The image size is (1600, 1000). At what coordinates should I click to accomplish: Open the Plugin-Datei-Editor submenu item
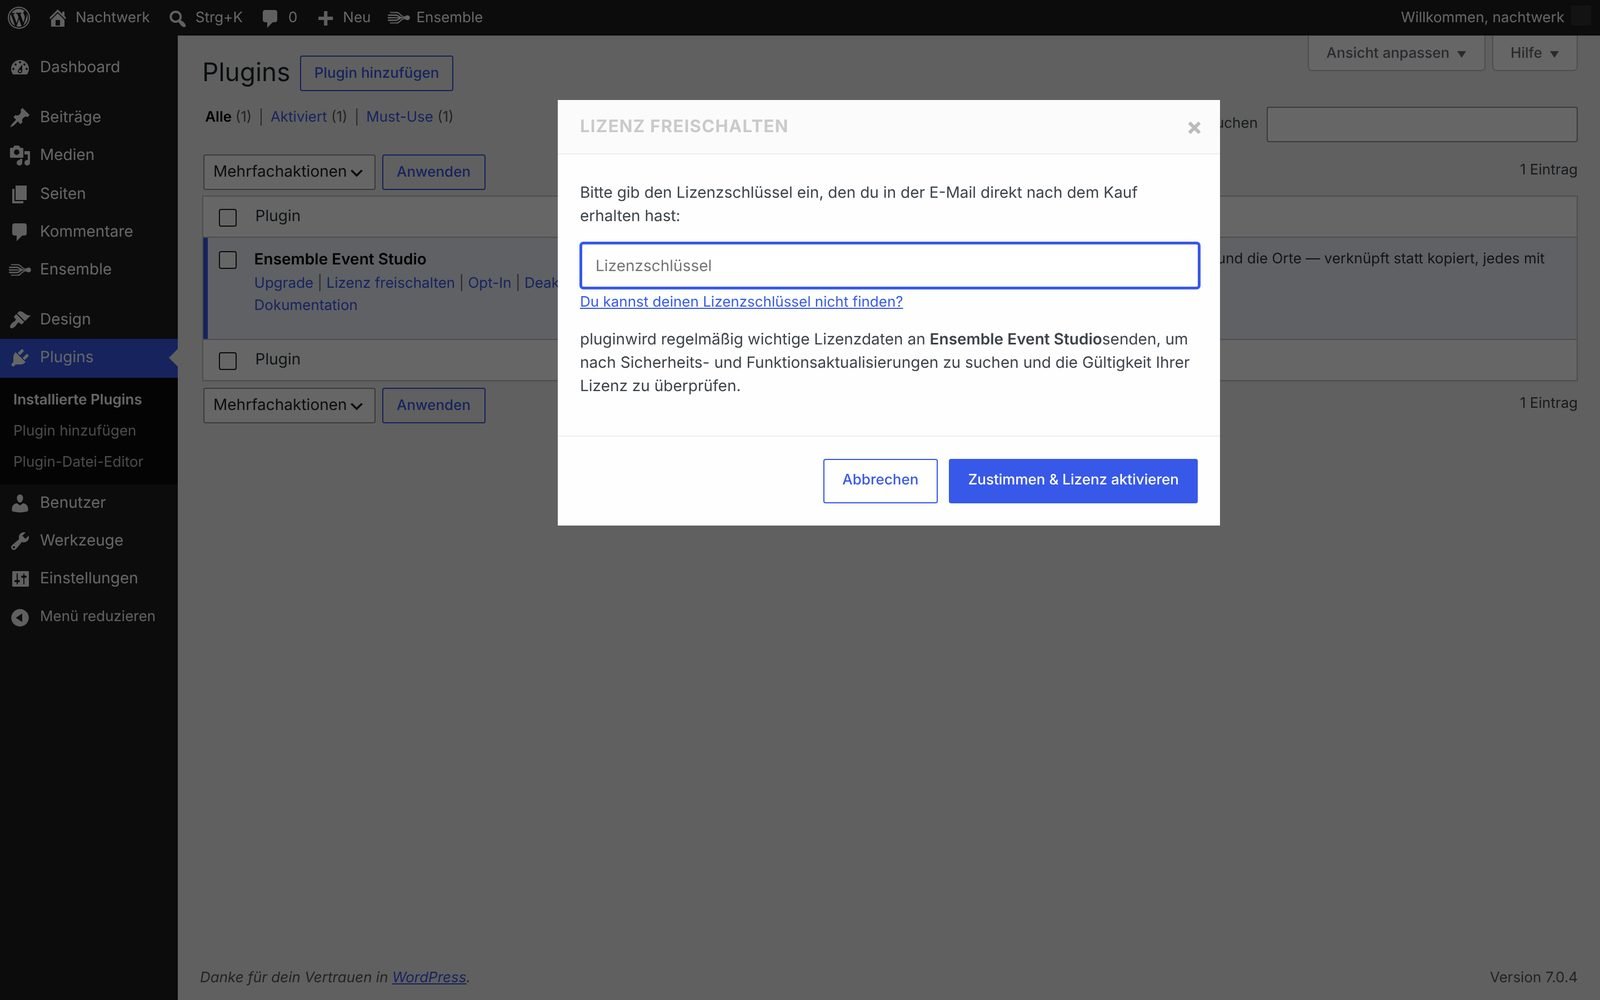(78, 461)
